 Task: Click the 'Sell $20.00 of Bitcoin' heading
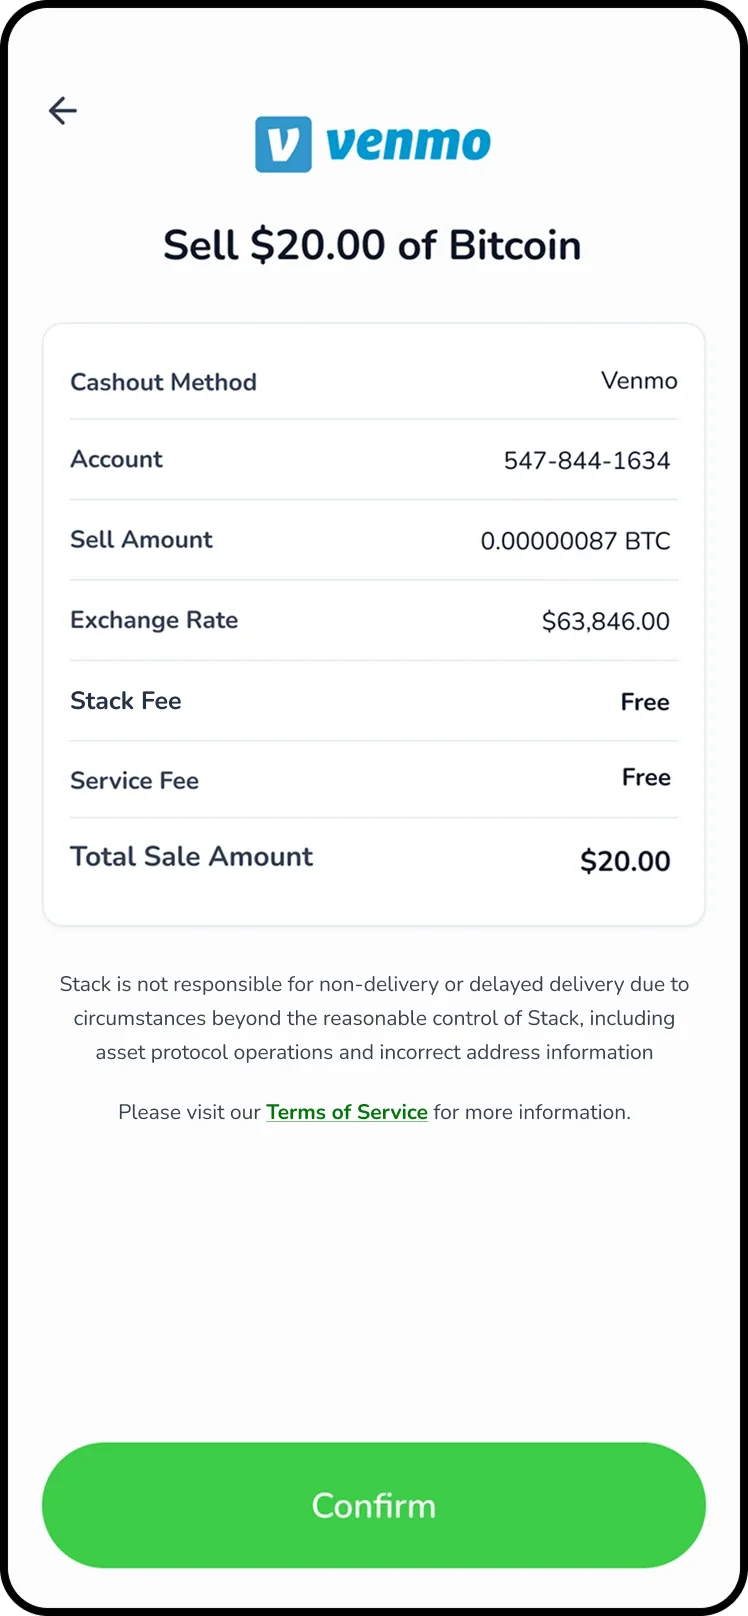pyautogui.click(x=372, y=245)
